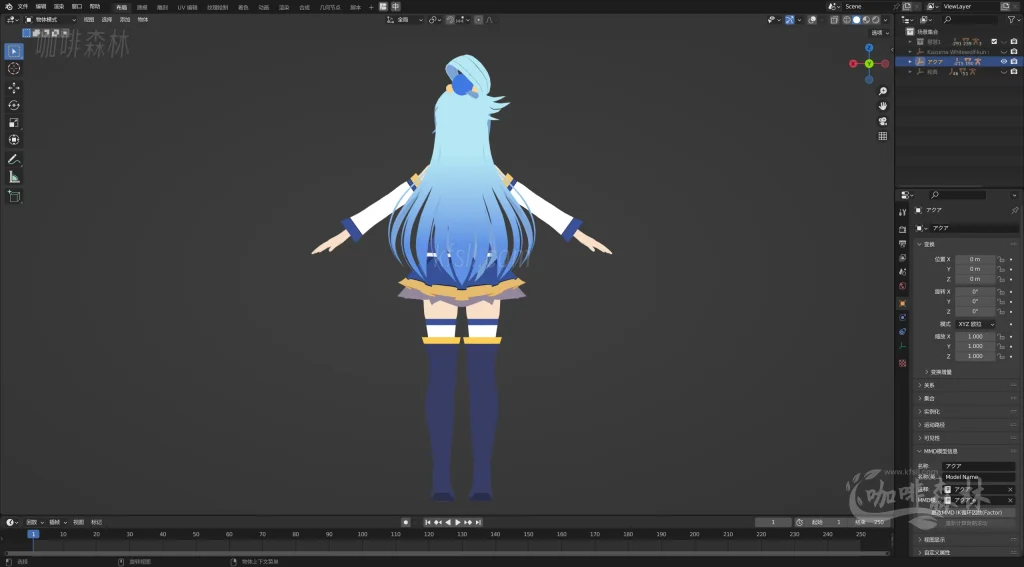Toggle snapping magnet icon
Screen dimensions: 1024x567
point(450,20)
